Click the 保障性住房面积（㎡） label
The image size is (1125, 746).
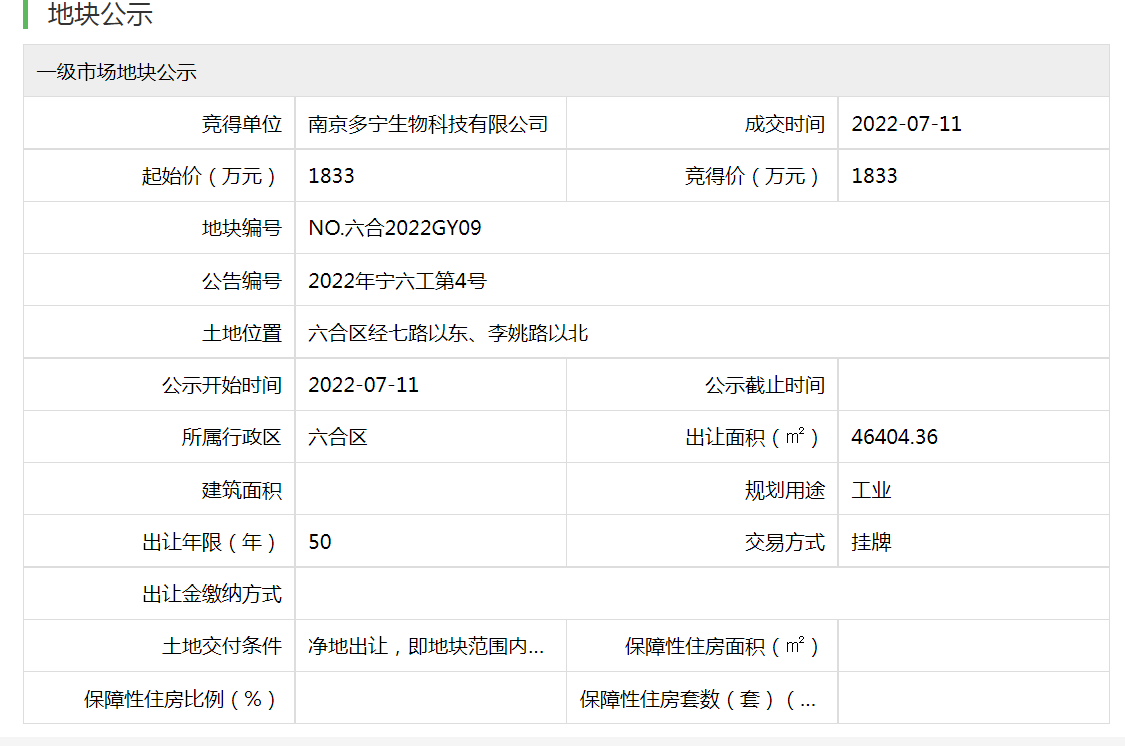point(721,646)
